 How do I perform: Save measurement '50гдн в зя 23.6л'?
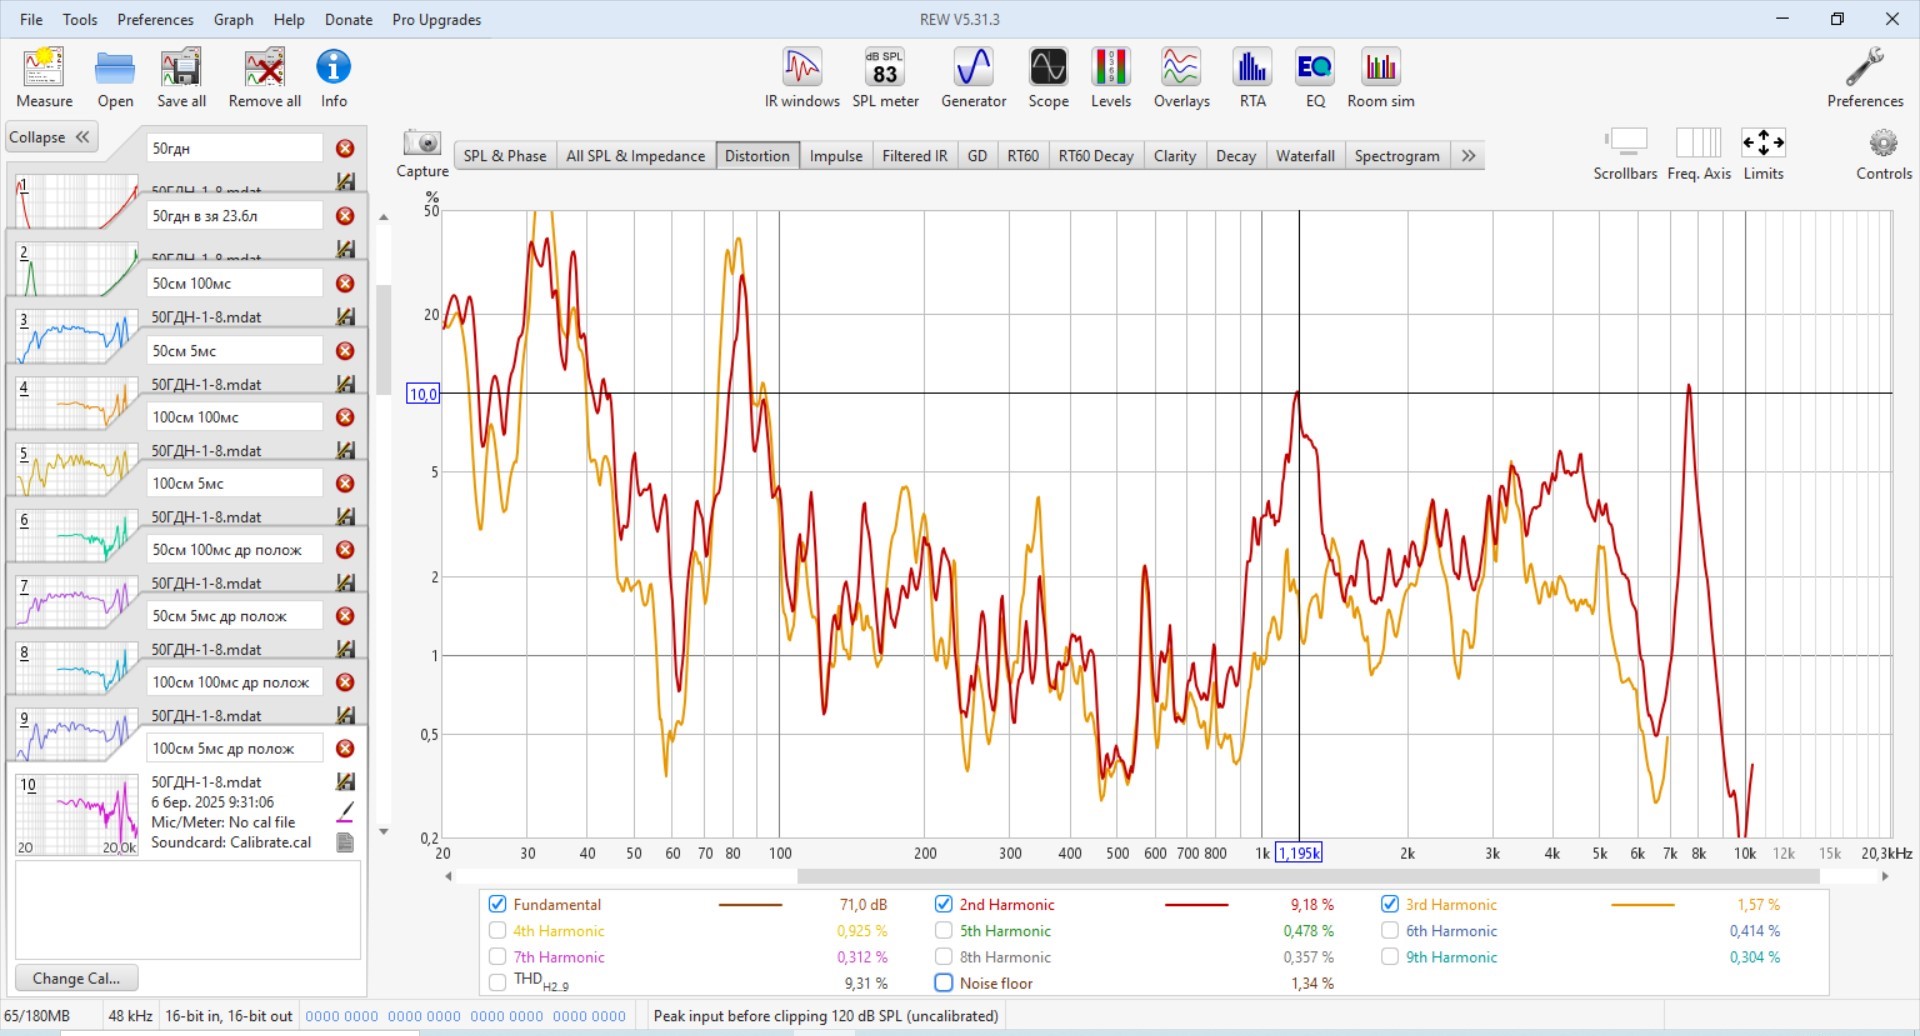(x=345, y=249)
